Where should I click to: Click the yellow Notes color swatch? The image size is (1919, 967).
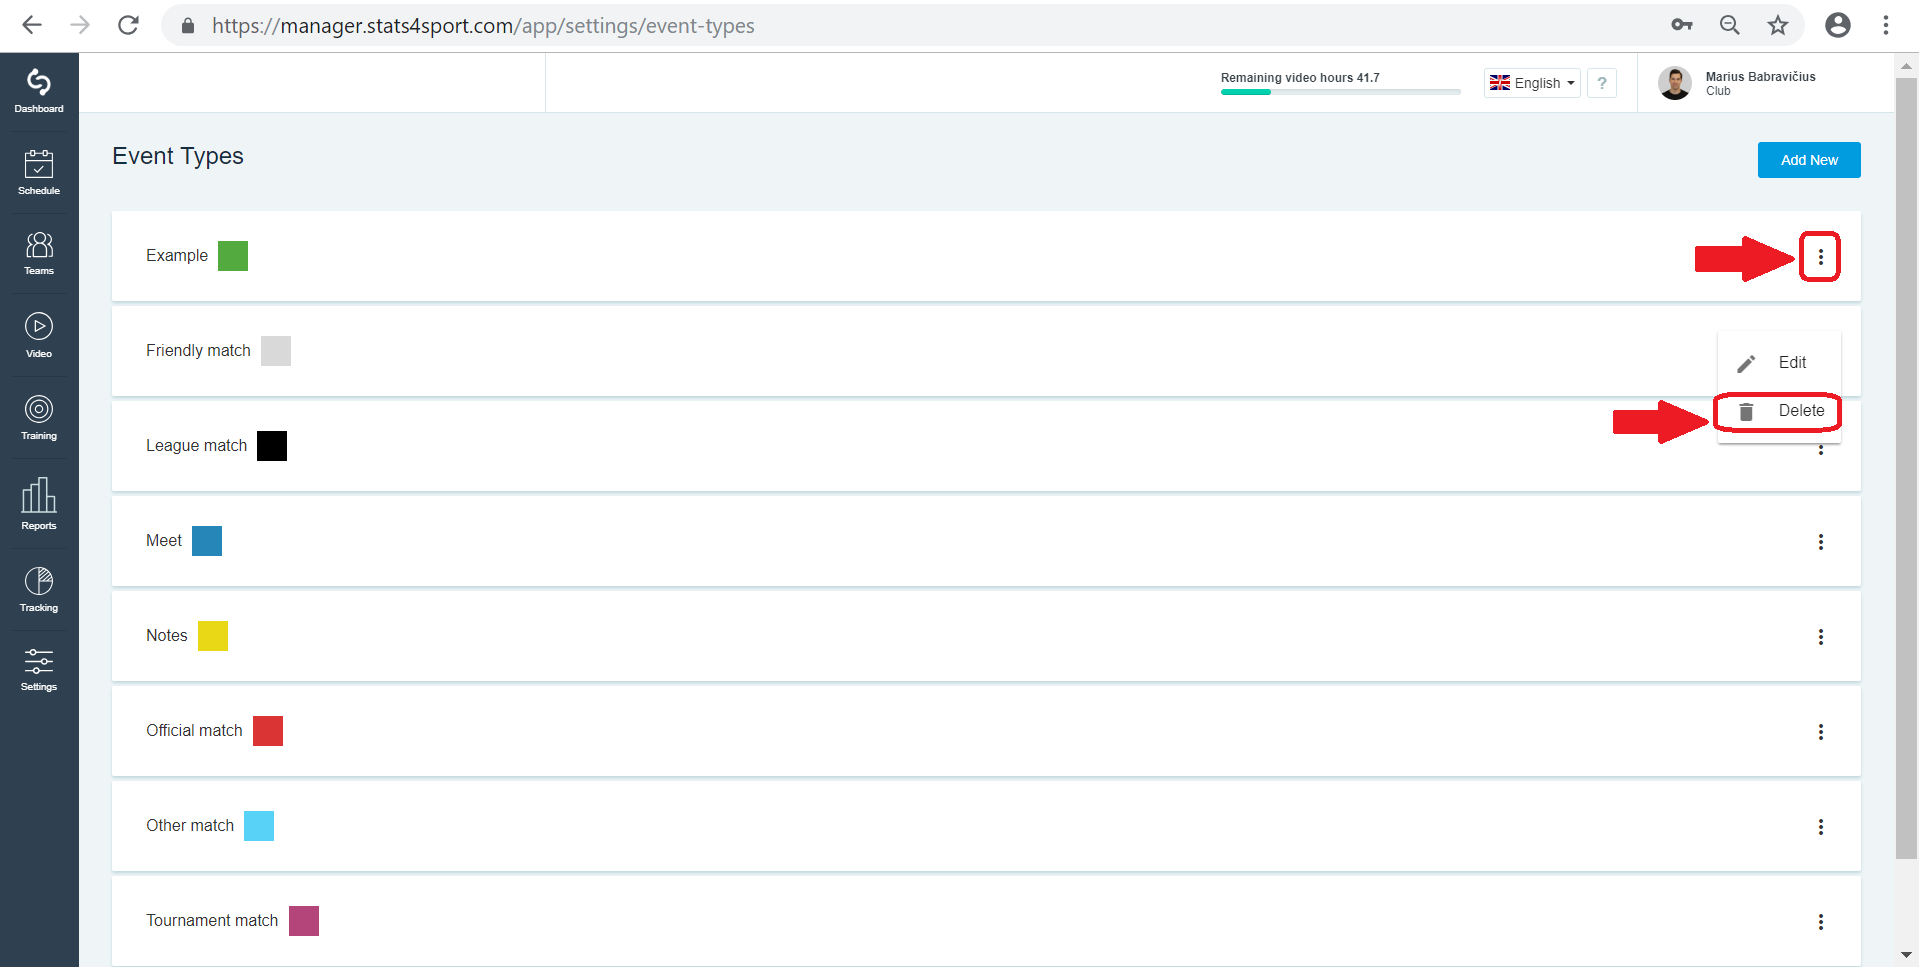point(213,636)
